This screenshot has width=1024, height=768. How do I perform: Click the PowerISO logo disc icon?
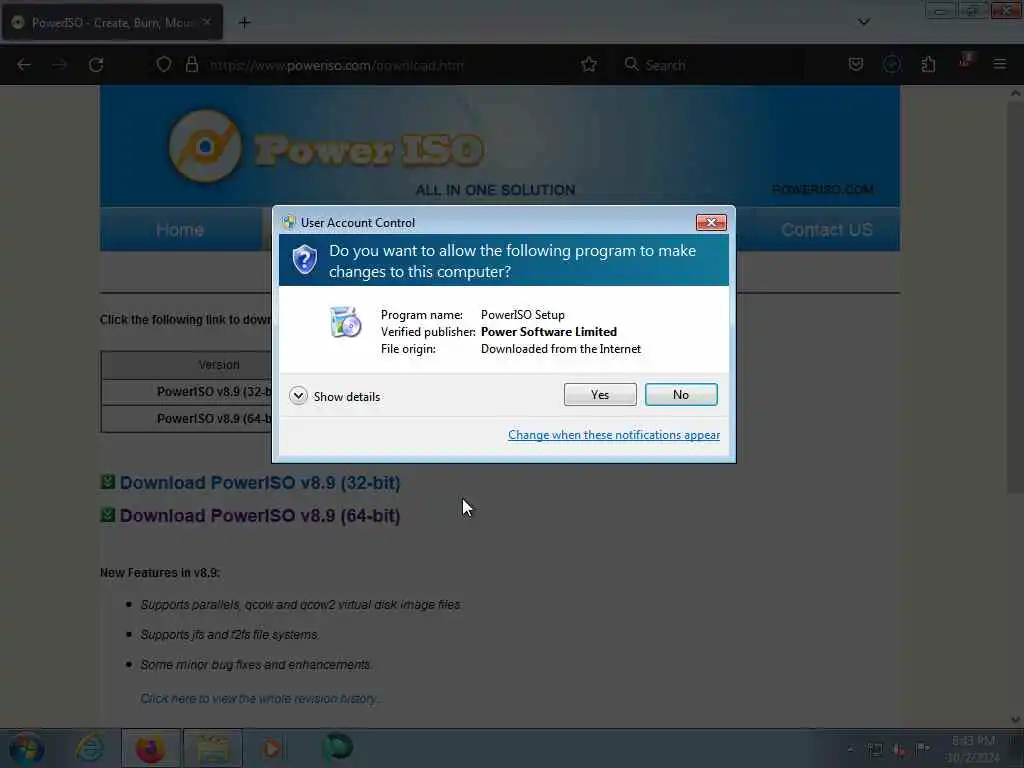(205, 146)
